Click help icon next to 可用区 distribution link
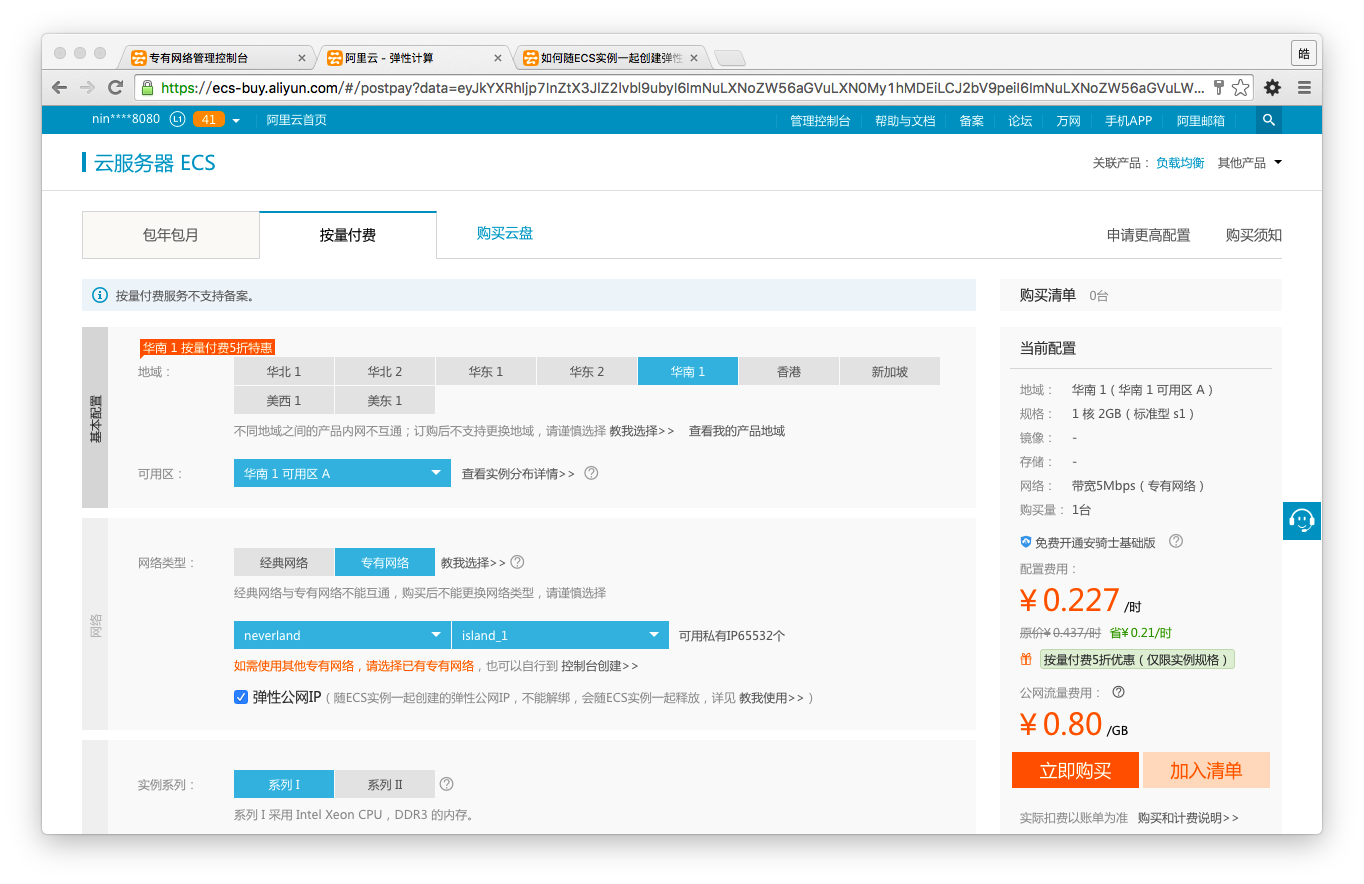1364x884 pixels. (x=591, y=473)
